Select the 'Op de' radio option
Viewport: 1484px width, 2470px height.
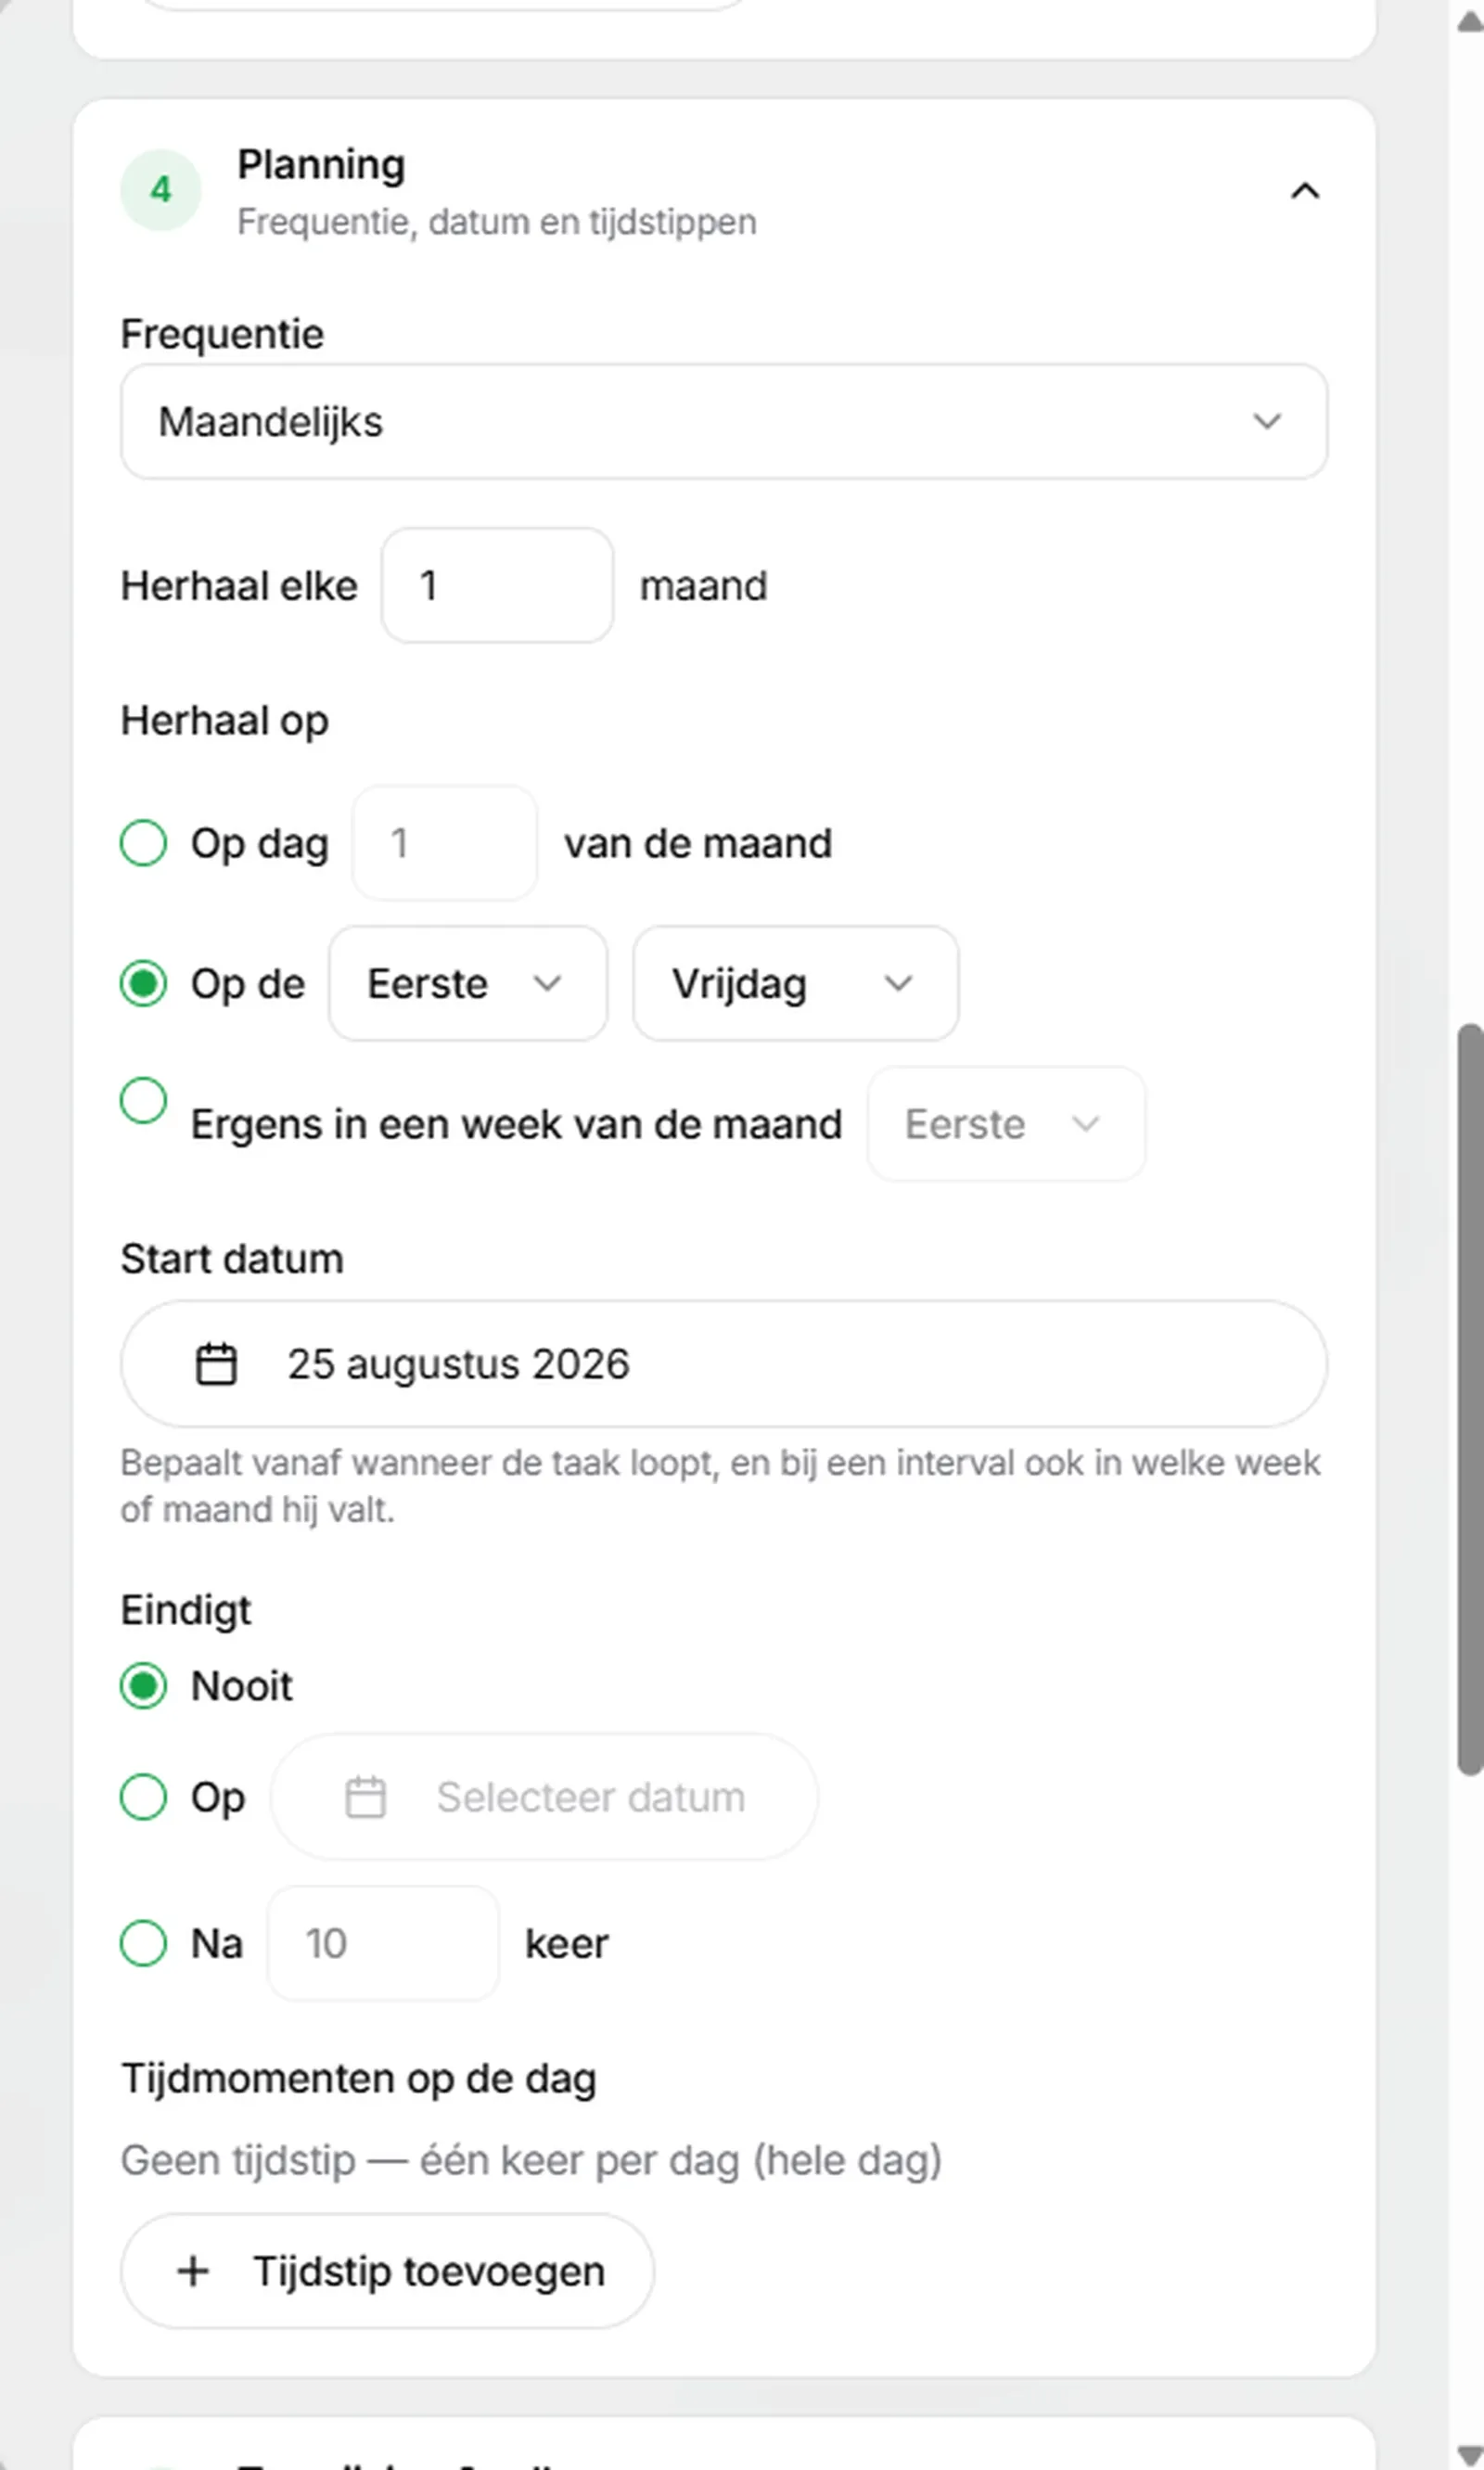click(x=143, y=983)
